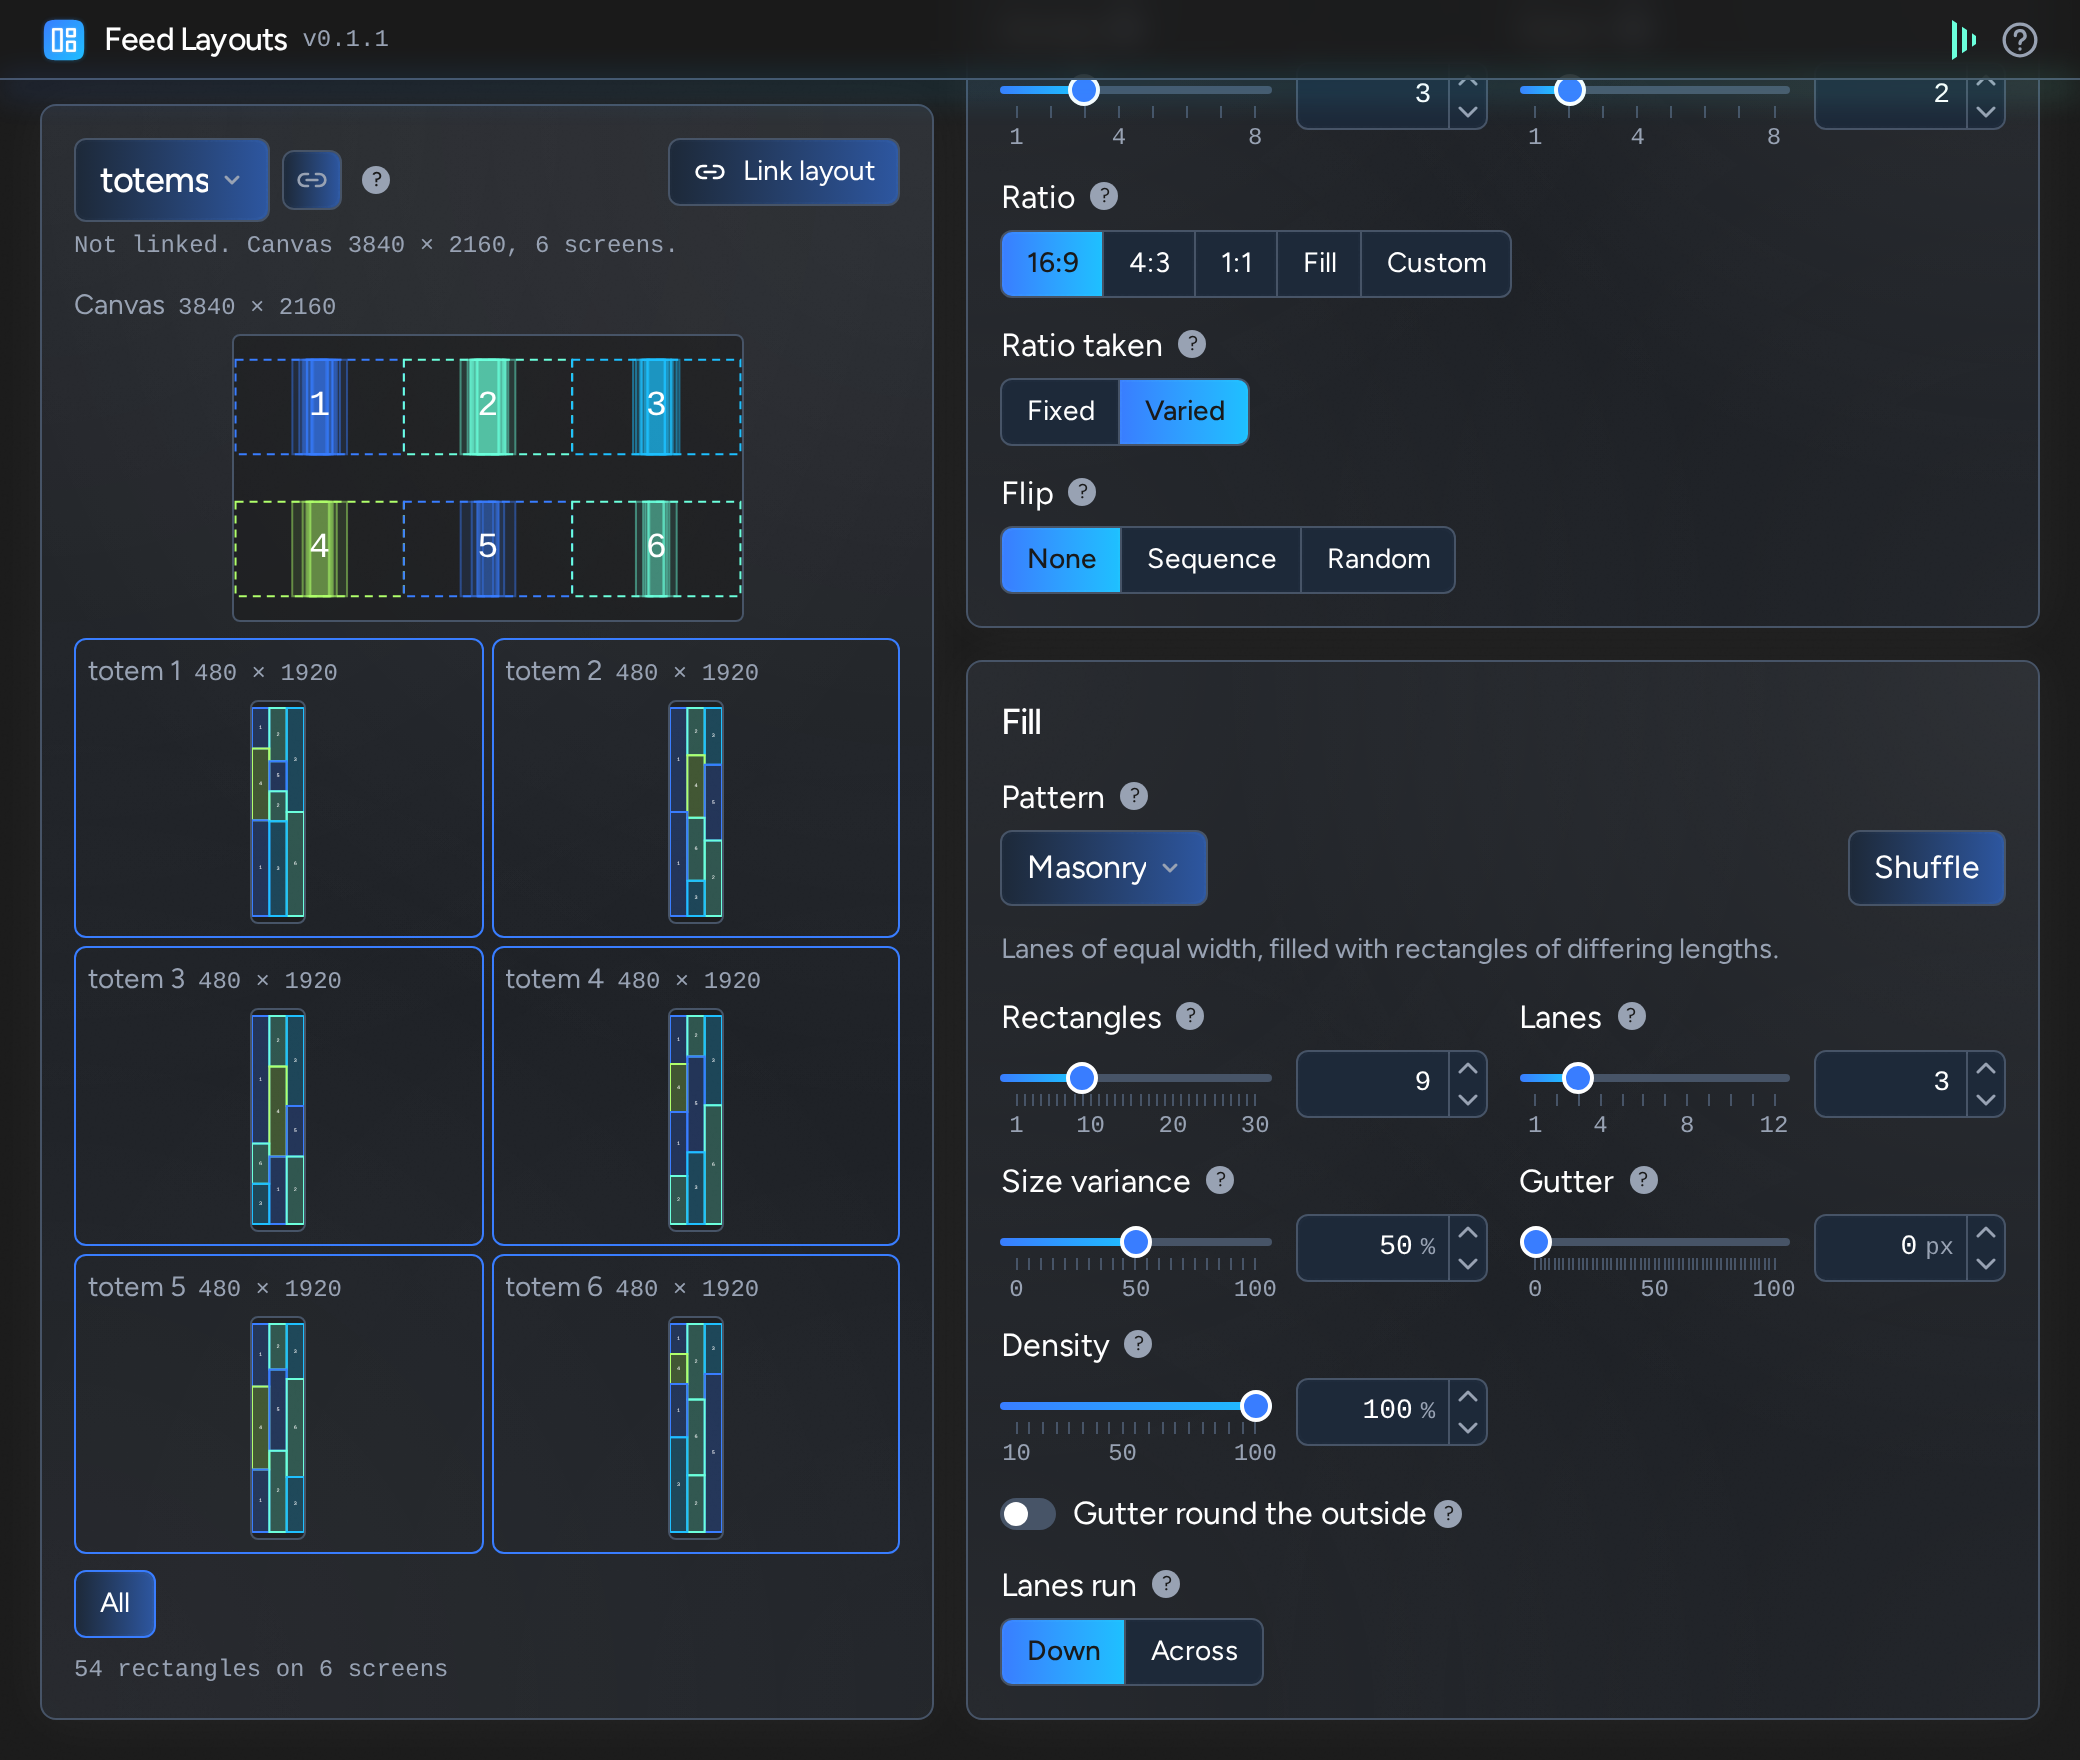Screen dimensions: 2080x1760
Task: Show help for Gutter
Action: (x=1644, y=1180)
